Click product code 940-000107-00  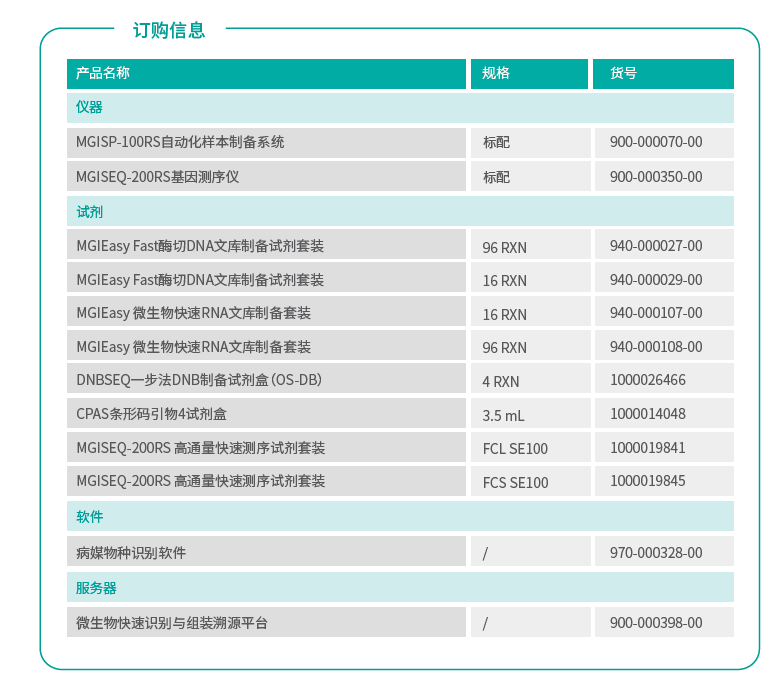point(656,313)
